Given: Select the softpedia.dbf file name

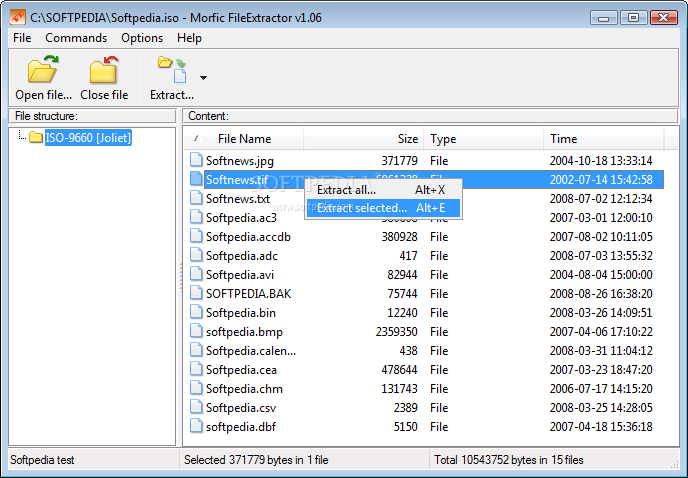Looking at the screenshot, I should point(241,427).
